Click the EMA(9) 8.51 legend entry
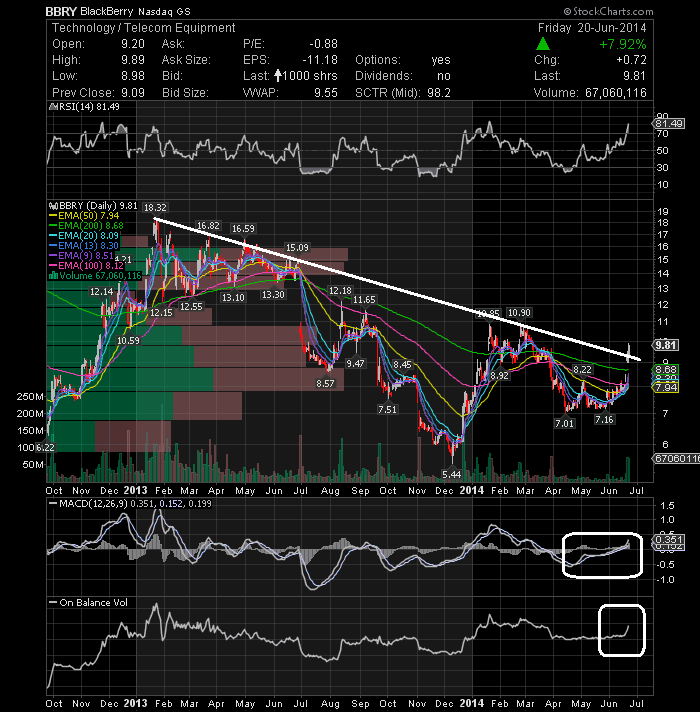The height and width of the screenshot is (712, 700). tap(82, 256)
